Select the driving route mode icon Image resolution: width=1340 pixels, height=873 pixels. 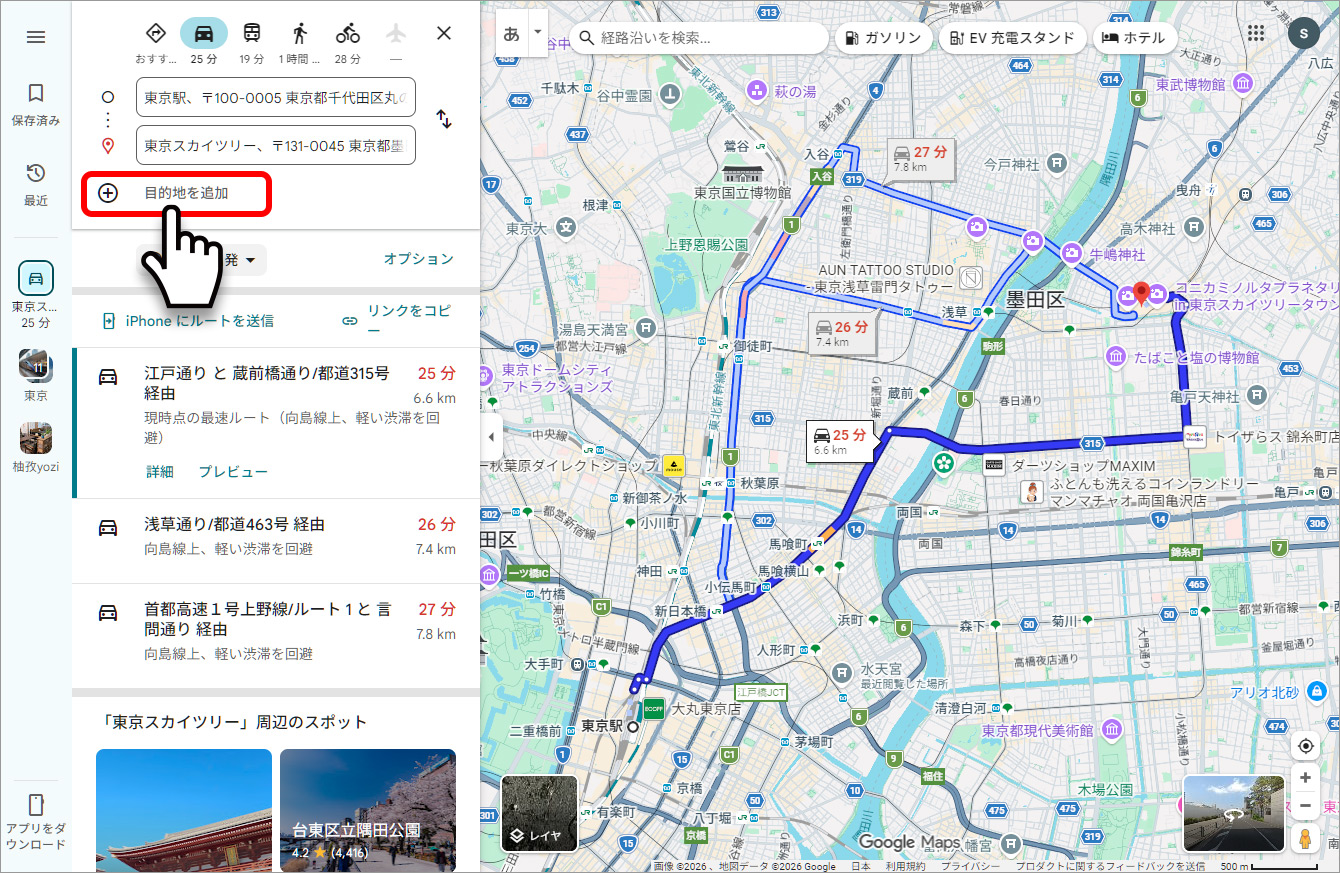(204, 32)
